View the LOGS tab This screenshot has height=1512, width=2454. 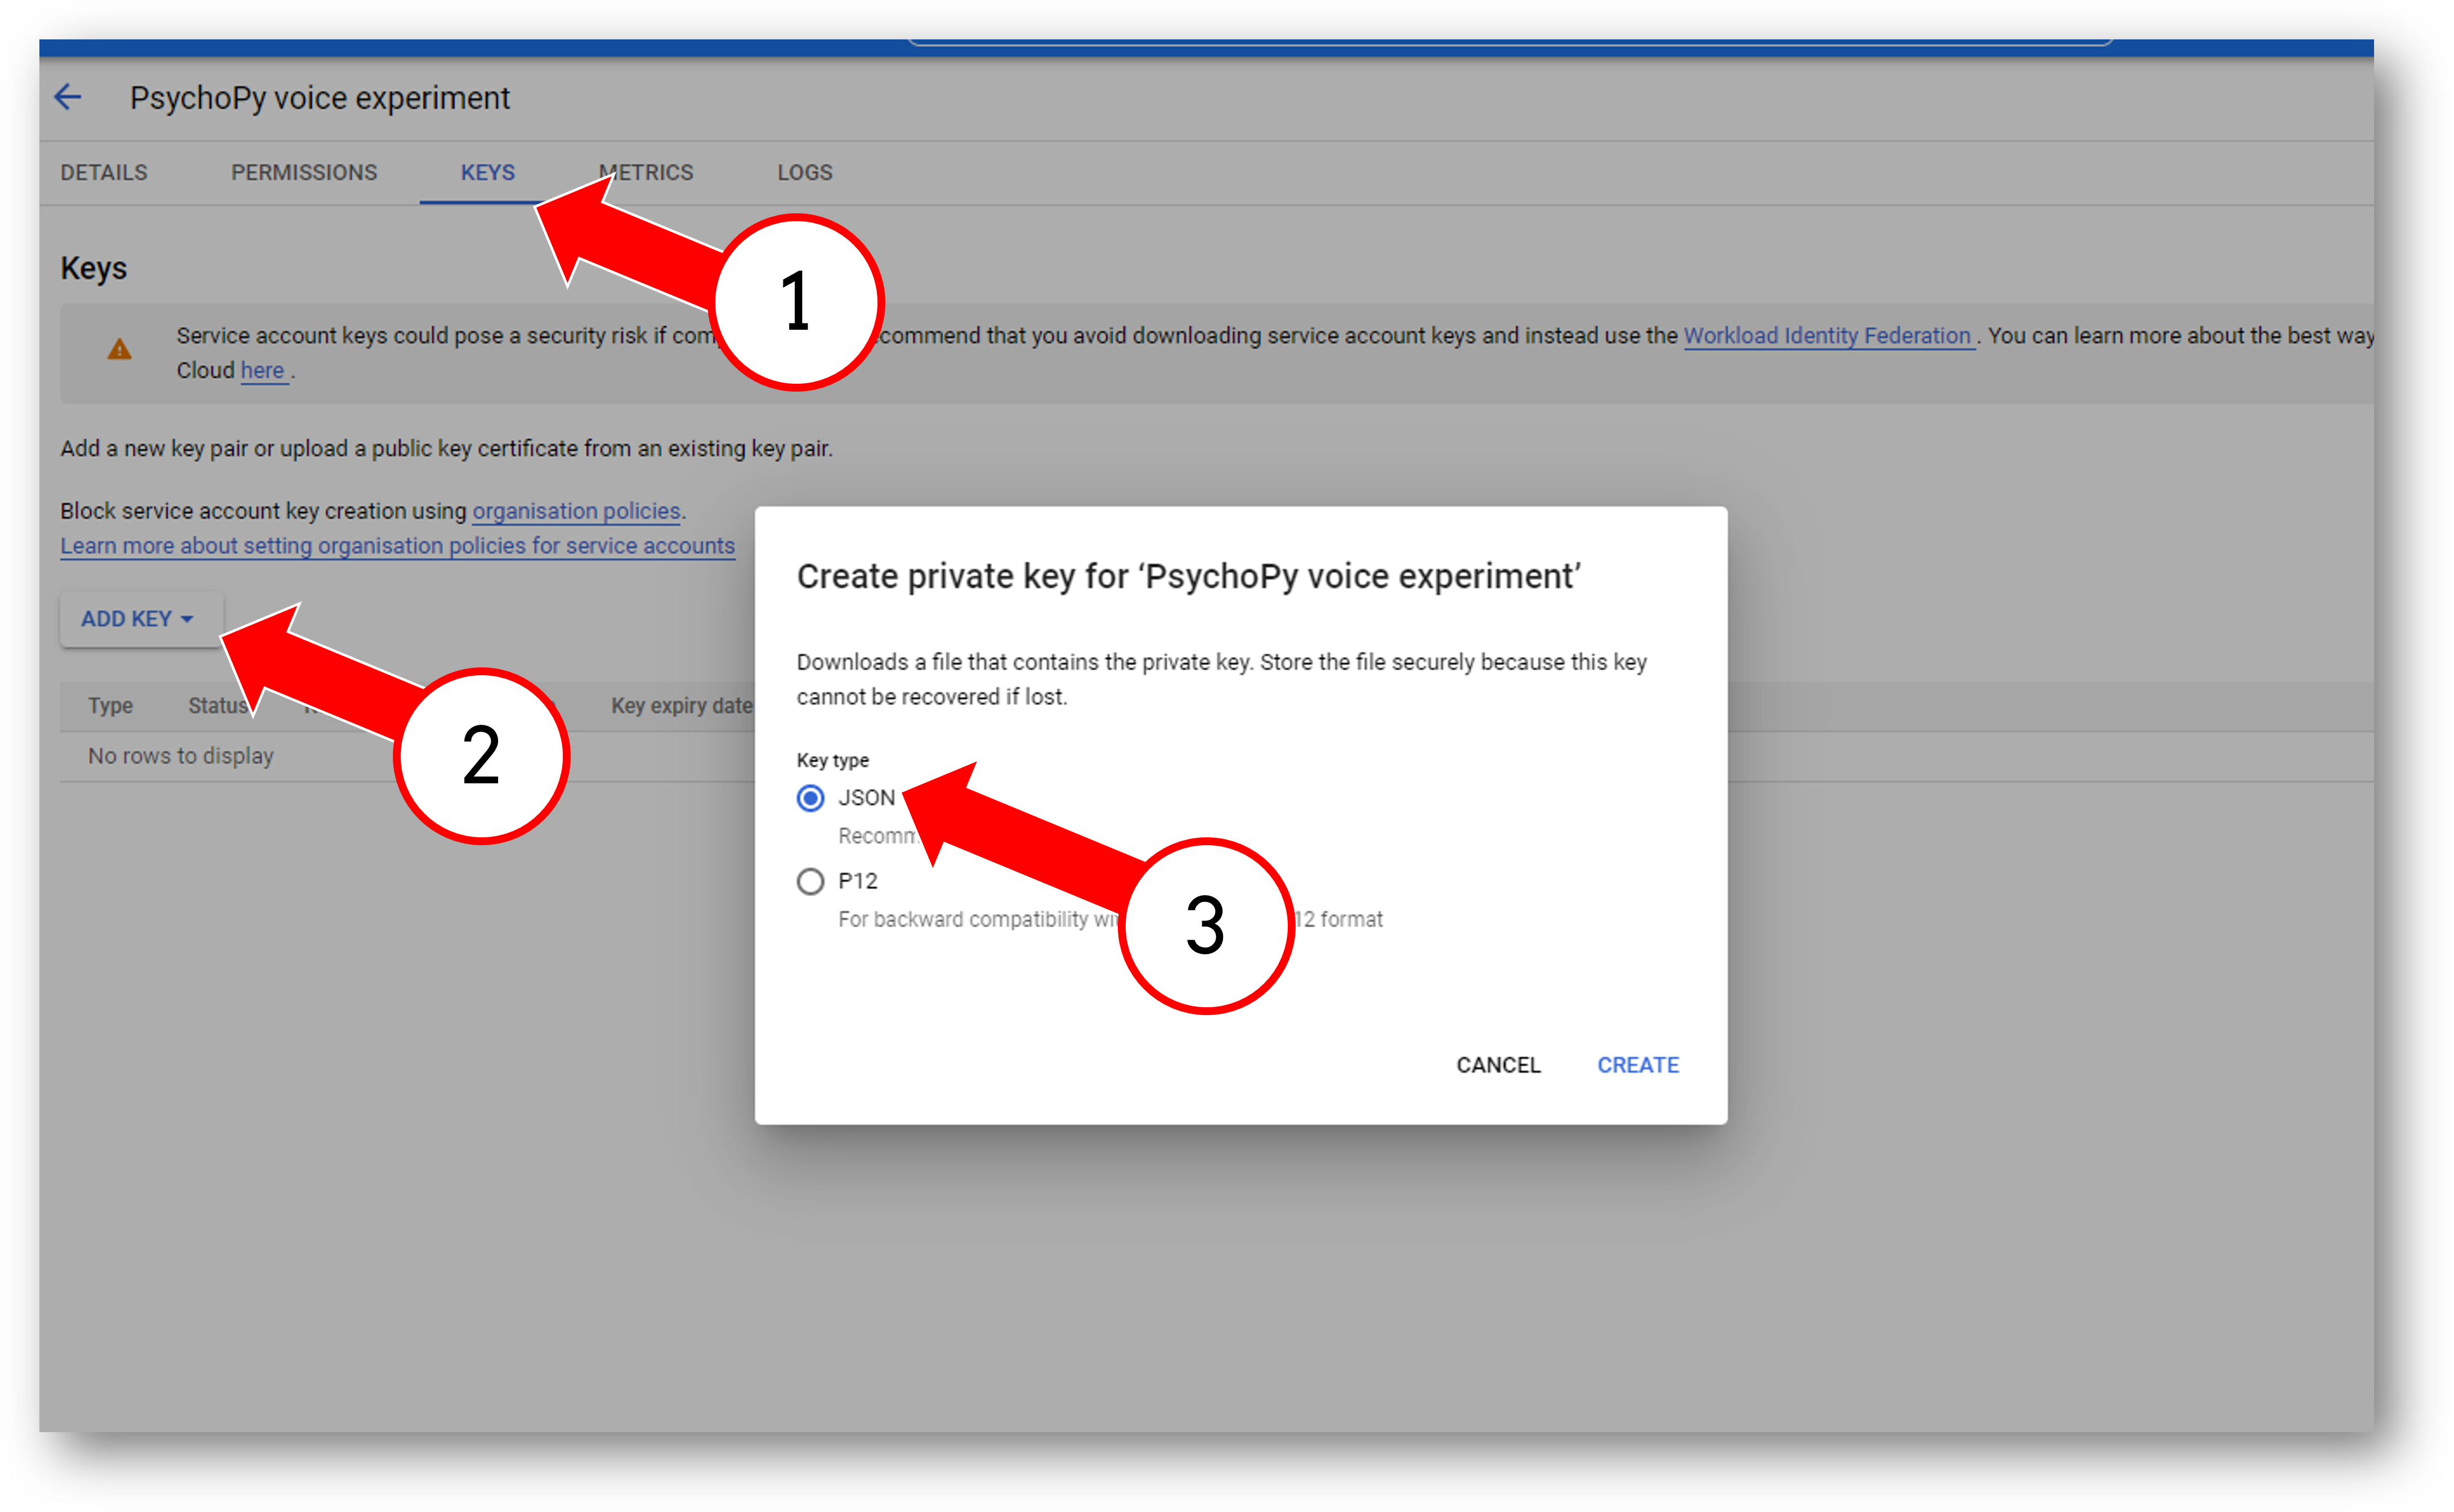tap(805, 172)
